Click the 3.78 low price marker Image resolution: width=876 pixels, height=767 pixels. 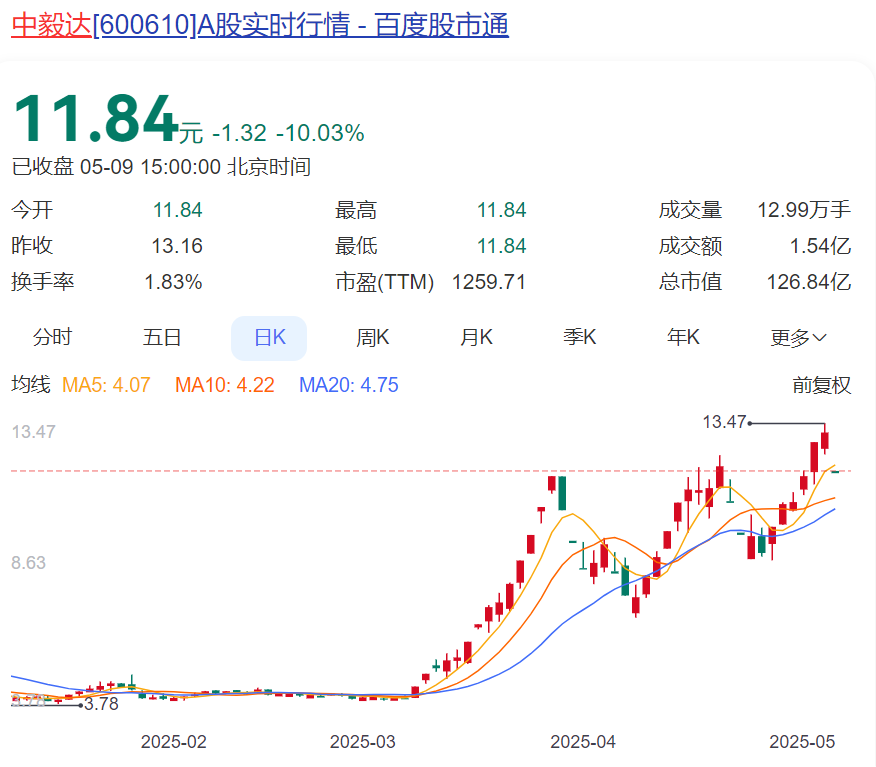(x=101, y=704)
